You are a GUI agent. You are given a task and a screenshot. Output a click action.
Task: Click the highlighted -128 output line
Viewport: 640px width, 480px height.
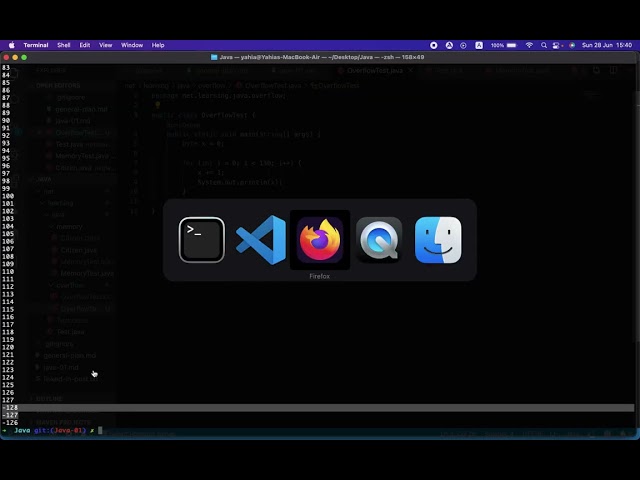click(318, 407)
